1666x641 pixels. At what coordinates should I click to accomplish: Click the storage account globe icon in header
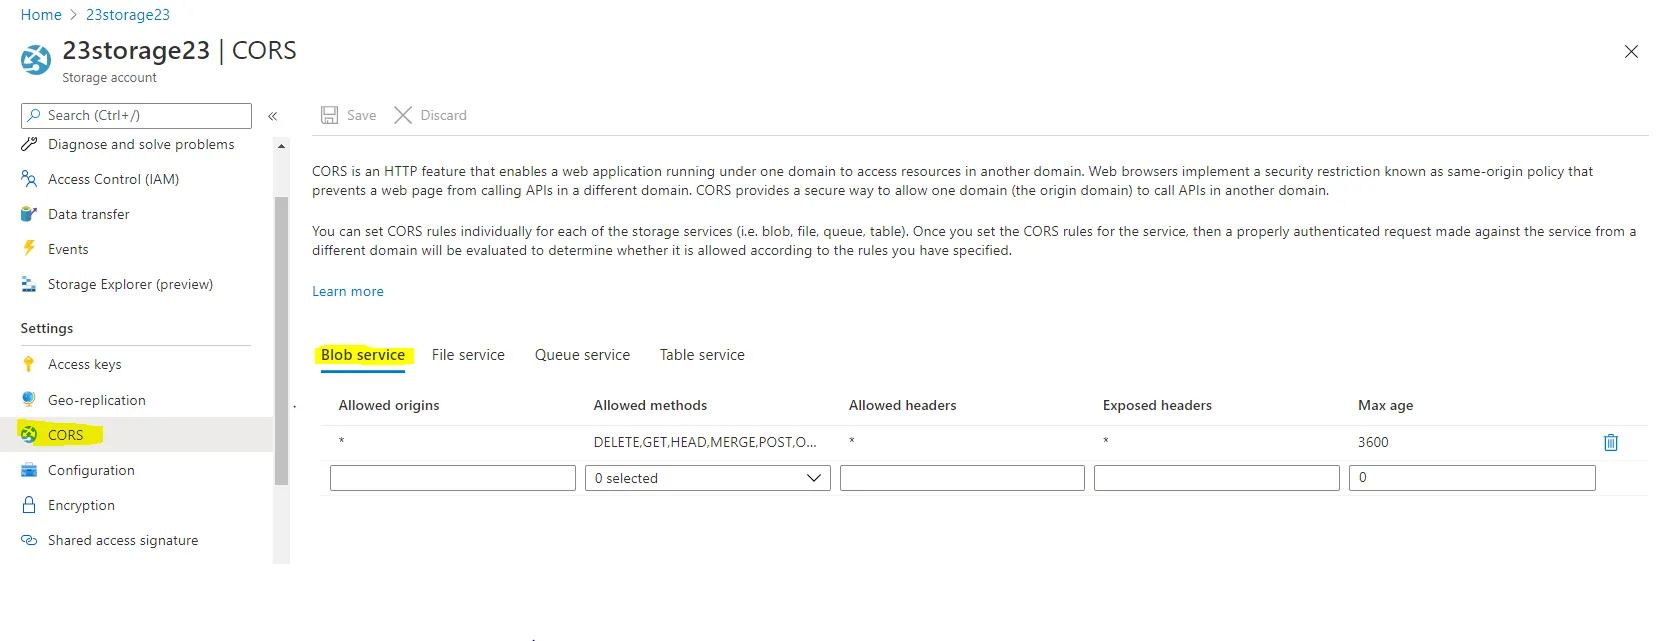tap(36, 60)
